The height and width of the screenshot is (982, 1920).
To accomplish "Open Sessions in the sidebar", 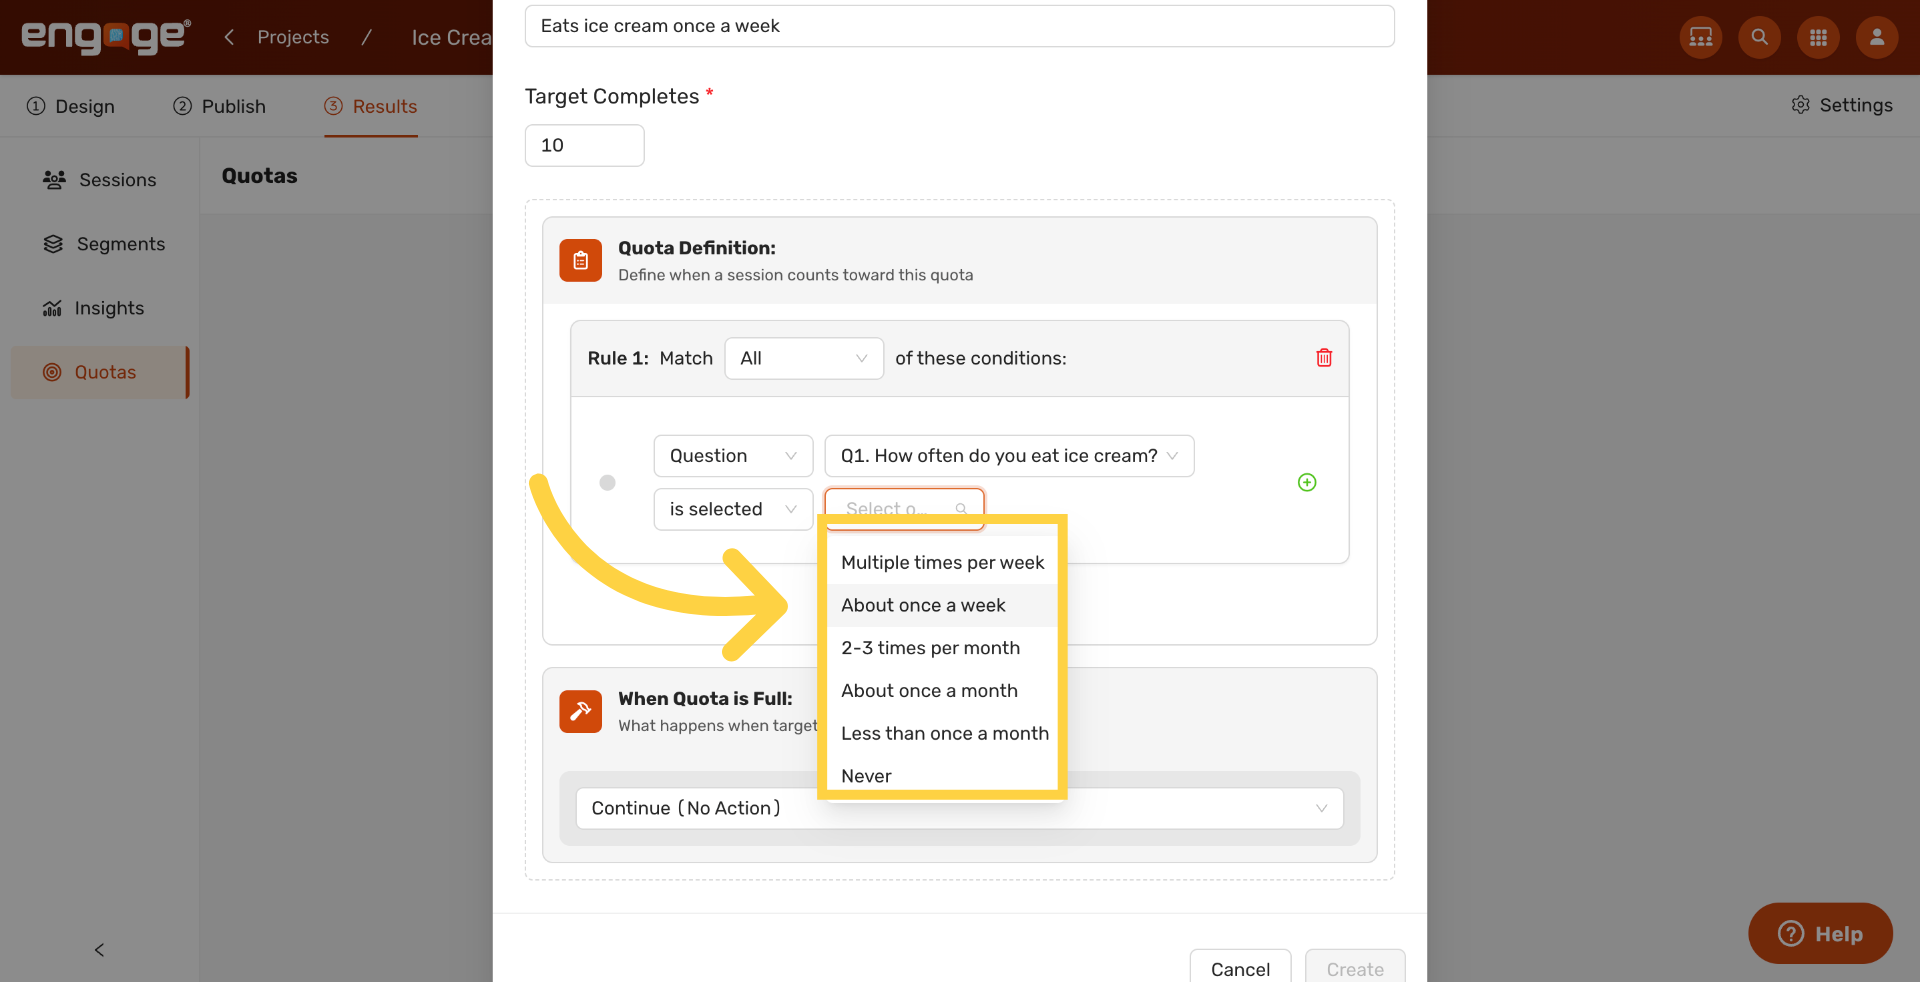I will point(100,180).
